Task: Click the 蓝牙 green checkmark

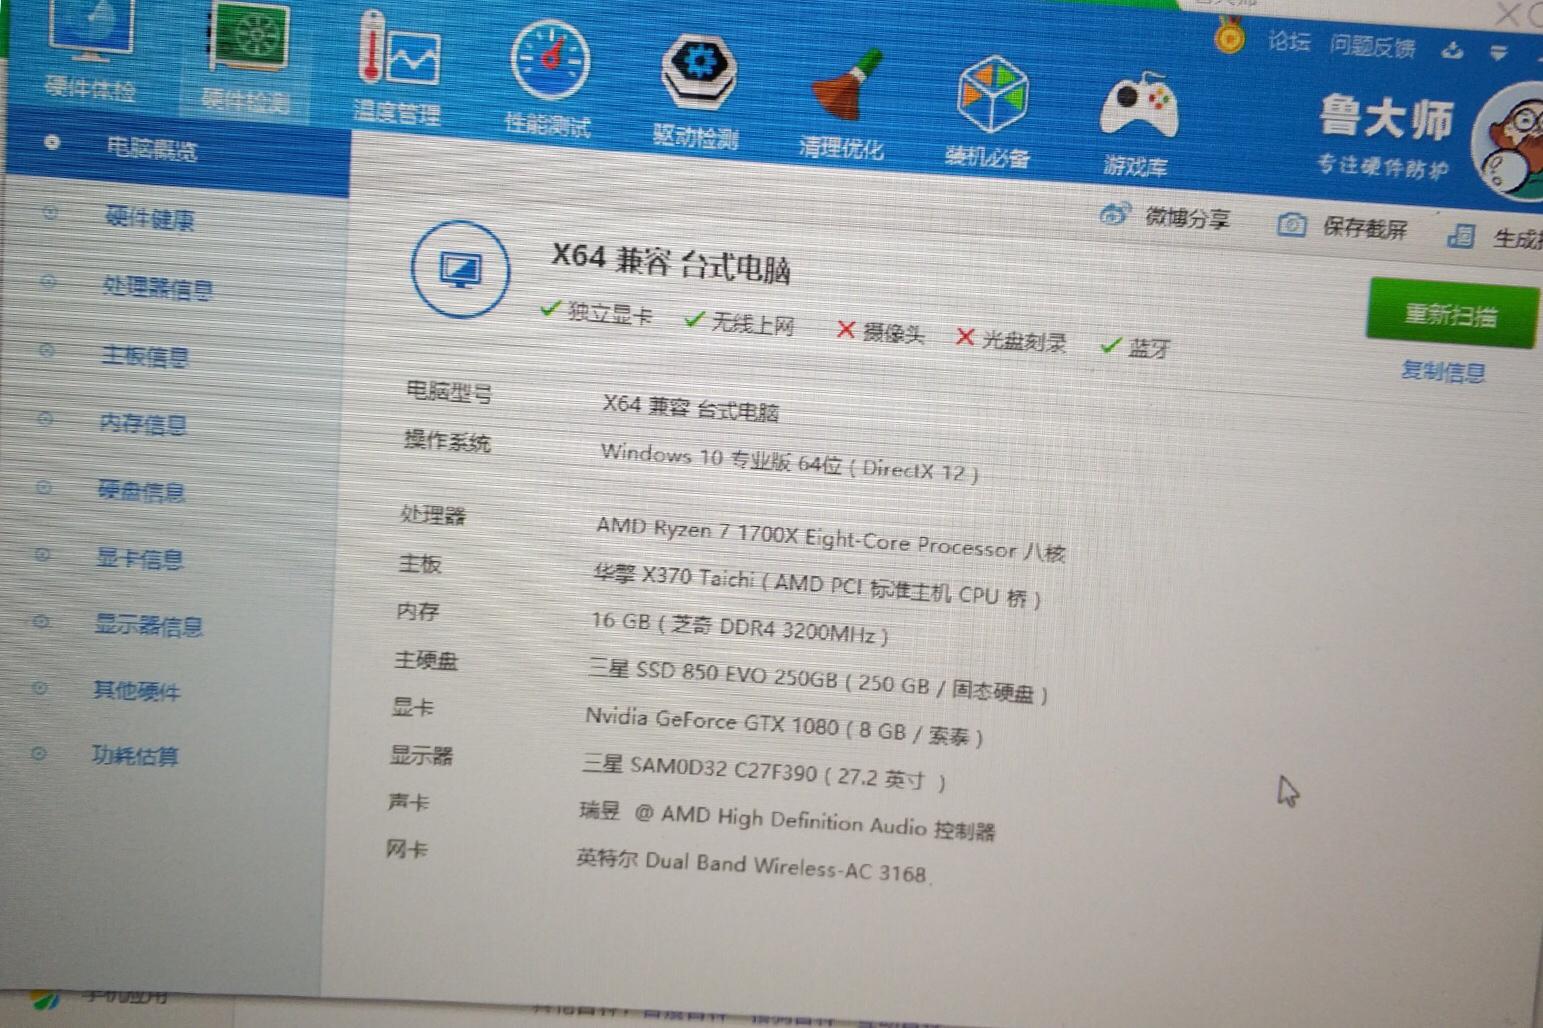Action: coord(1110,345)
